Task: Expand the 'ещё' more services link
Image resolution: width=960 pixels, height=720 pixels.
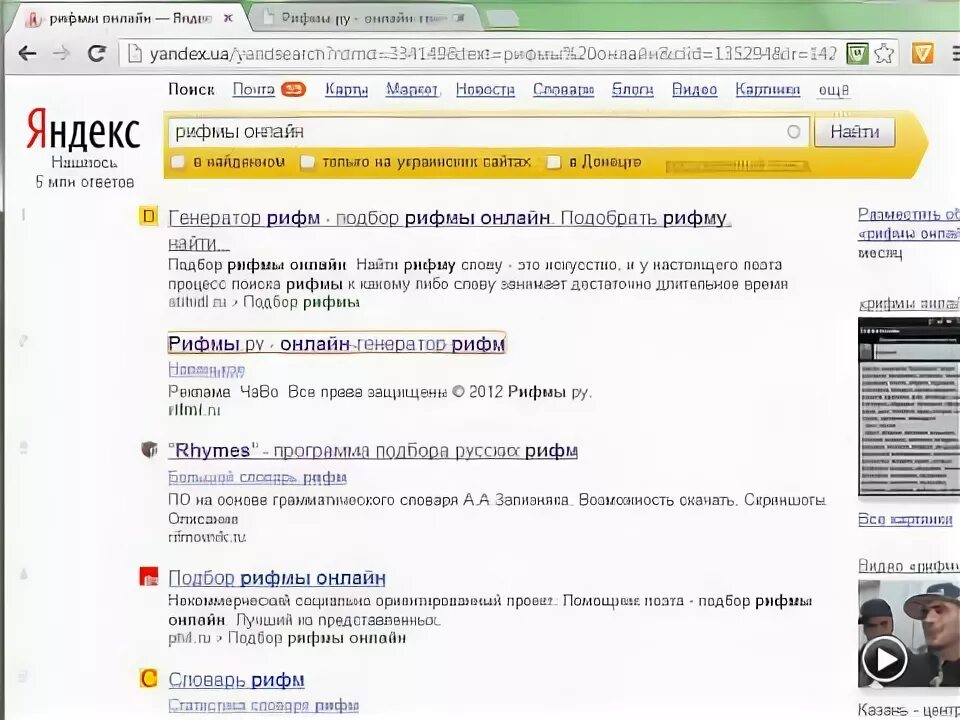Action: coord(834,90)
